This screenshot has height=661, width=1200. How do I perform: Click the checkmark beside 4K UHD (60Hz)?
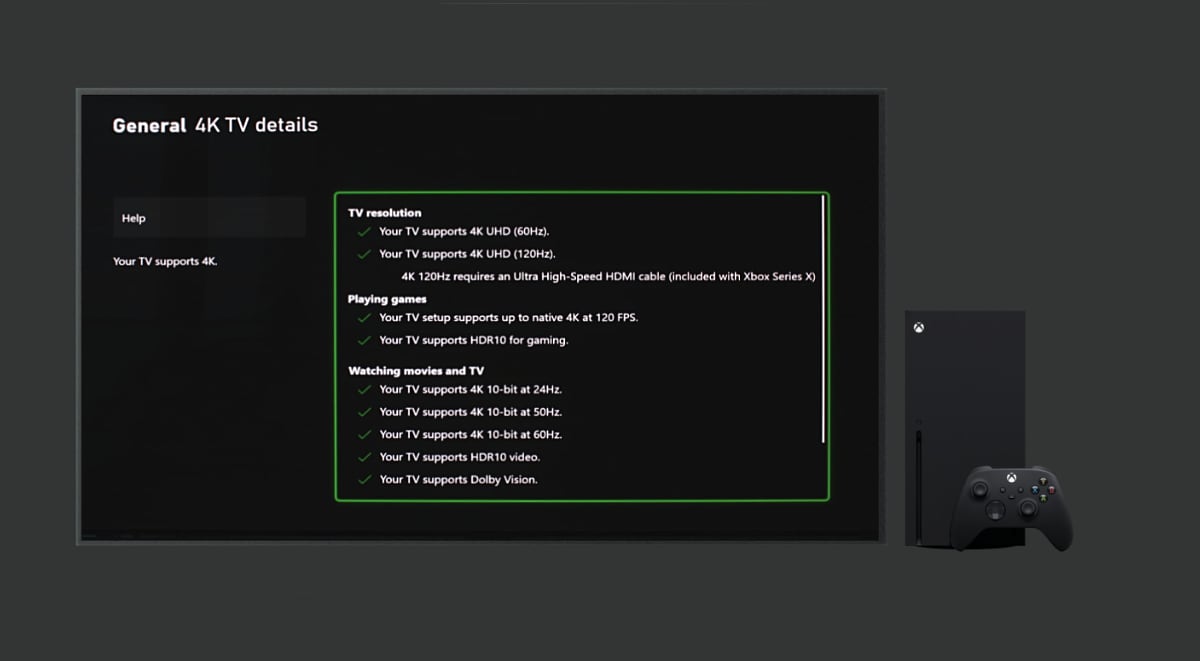363,231
